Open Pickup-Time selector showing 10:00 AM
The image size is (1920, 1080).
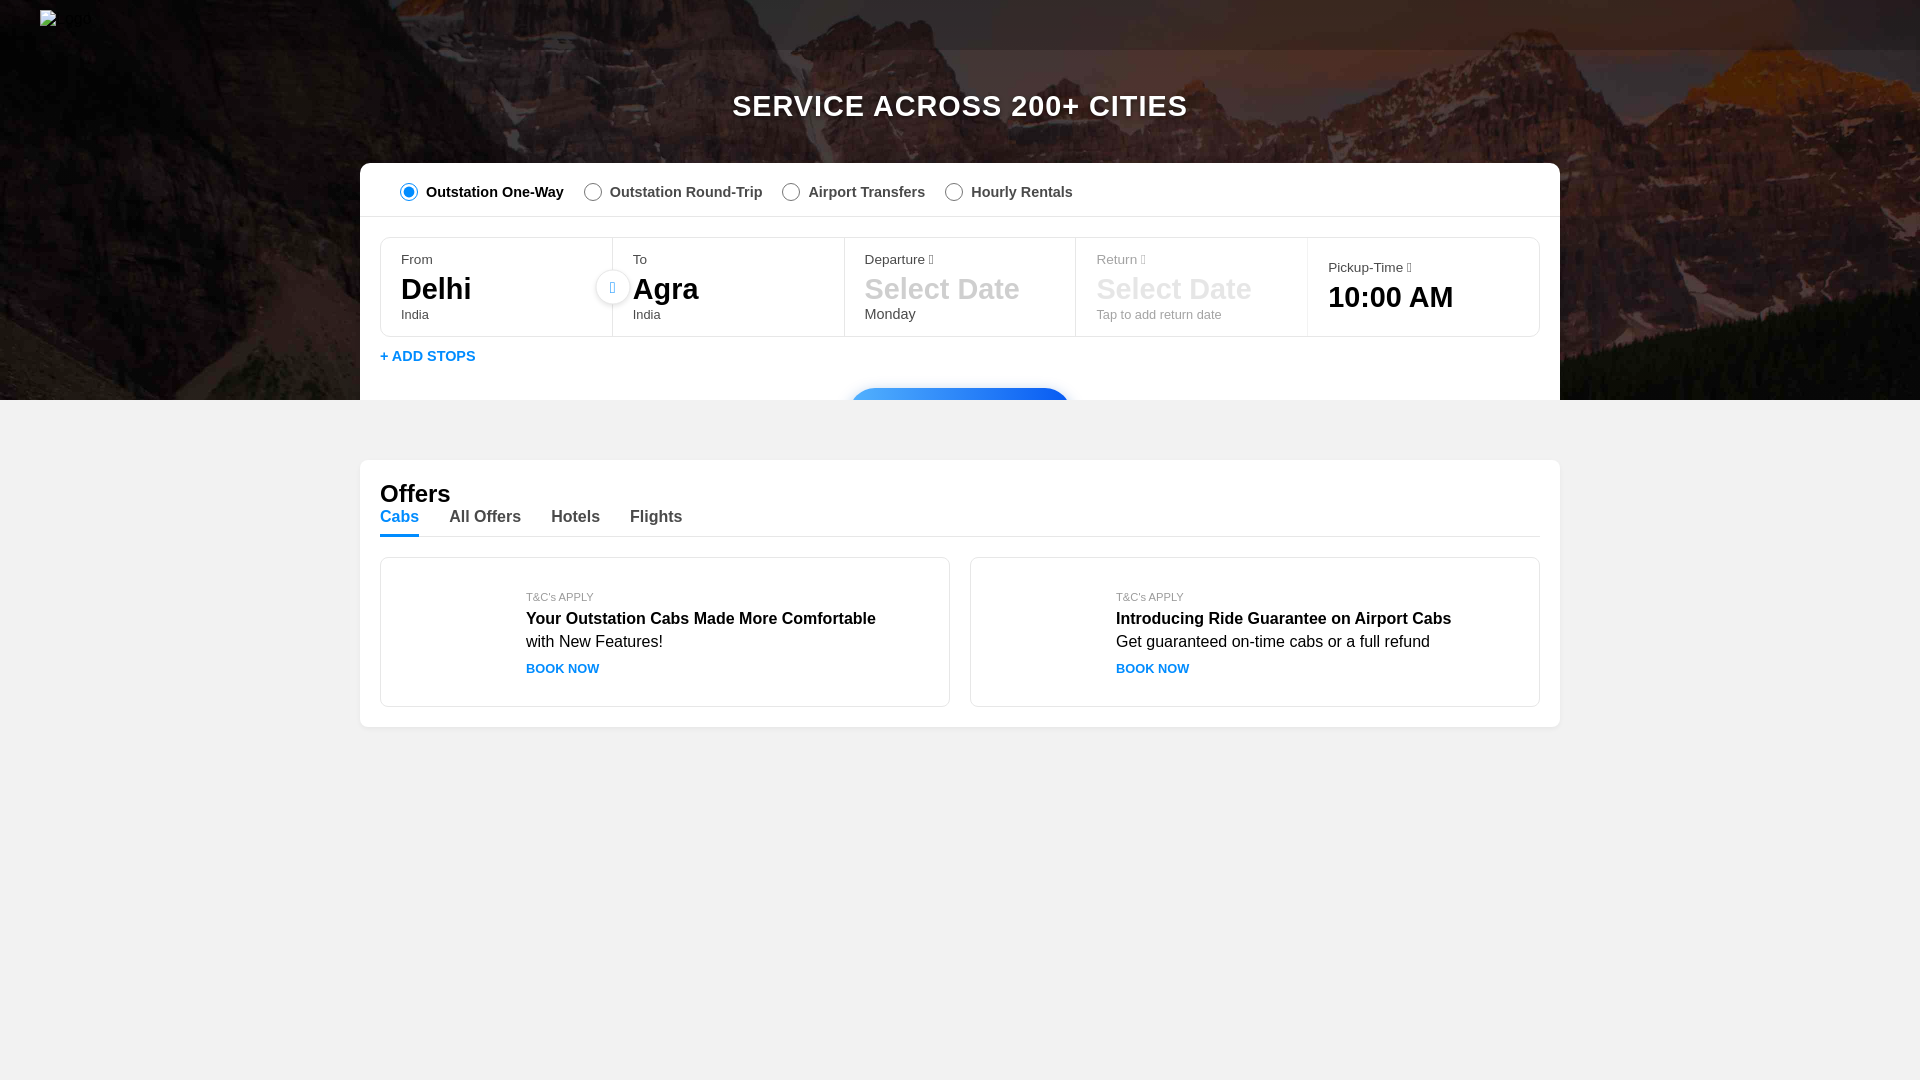[x=1423, y=287]
